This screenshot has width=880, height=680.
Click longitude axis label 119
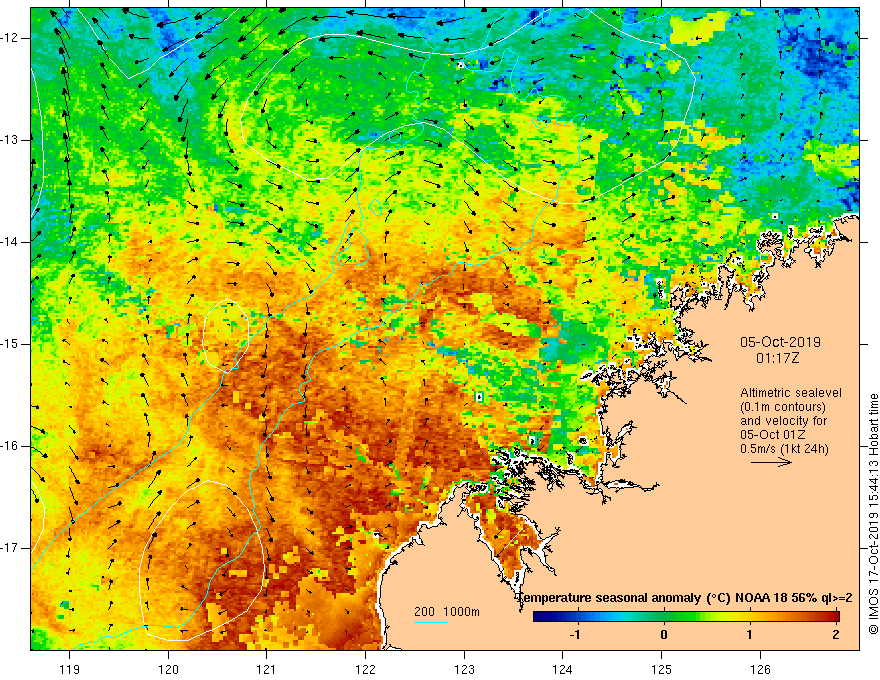click(x=70, y=669)
